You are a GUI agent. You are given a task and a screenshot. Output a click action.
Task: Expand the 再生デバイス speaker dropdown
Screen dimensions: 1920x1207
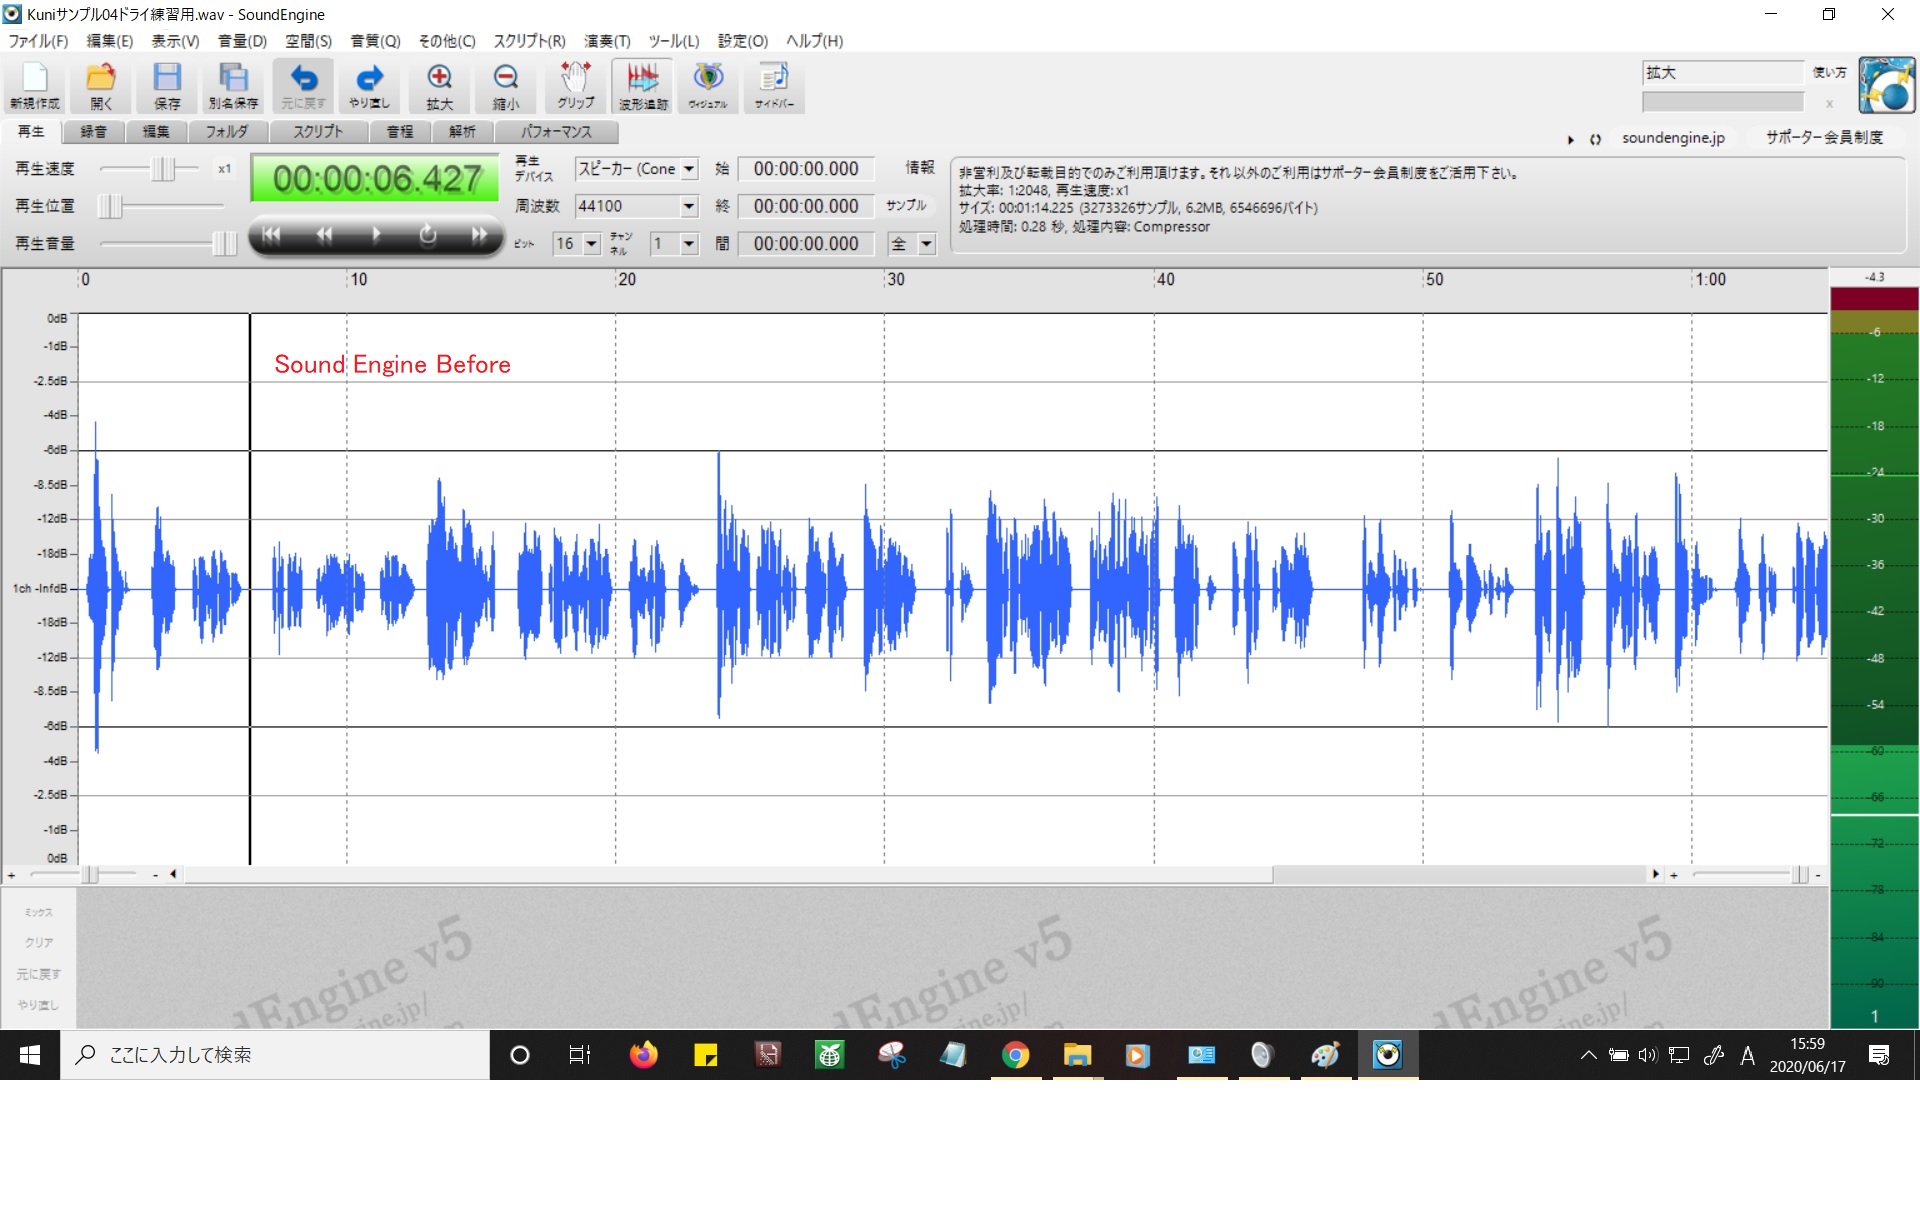tap(689, 169)
